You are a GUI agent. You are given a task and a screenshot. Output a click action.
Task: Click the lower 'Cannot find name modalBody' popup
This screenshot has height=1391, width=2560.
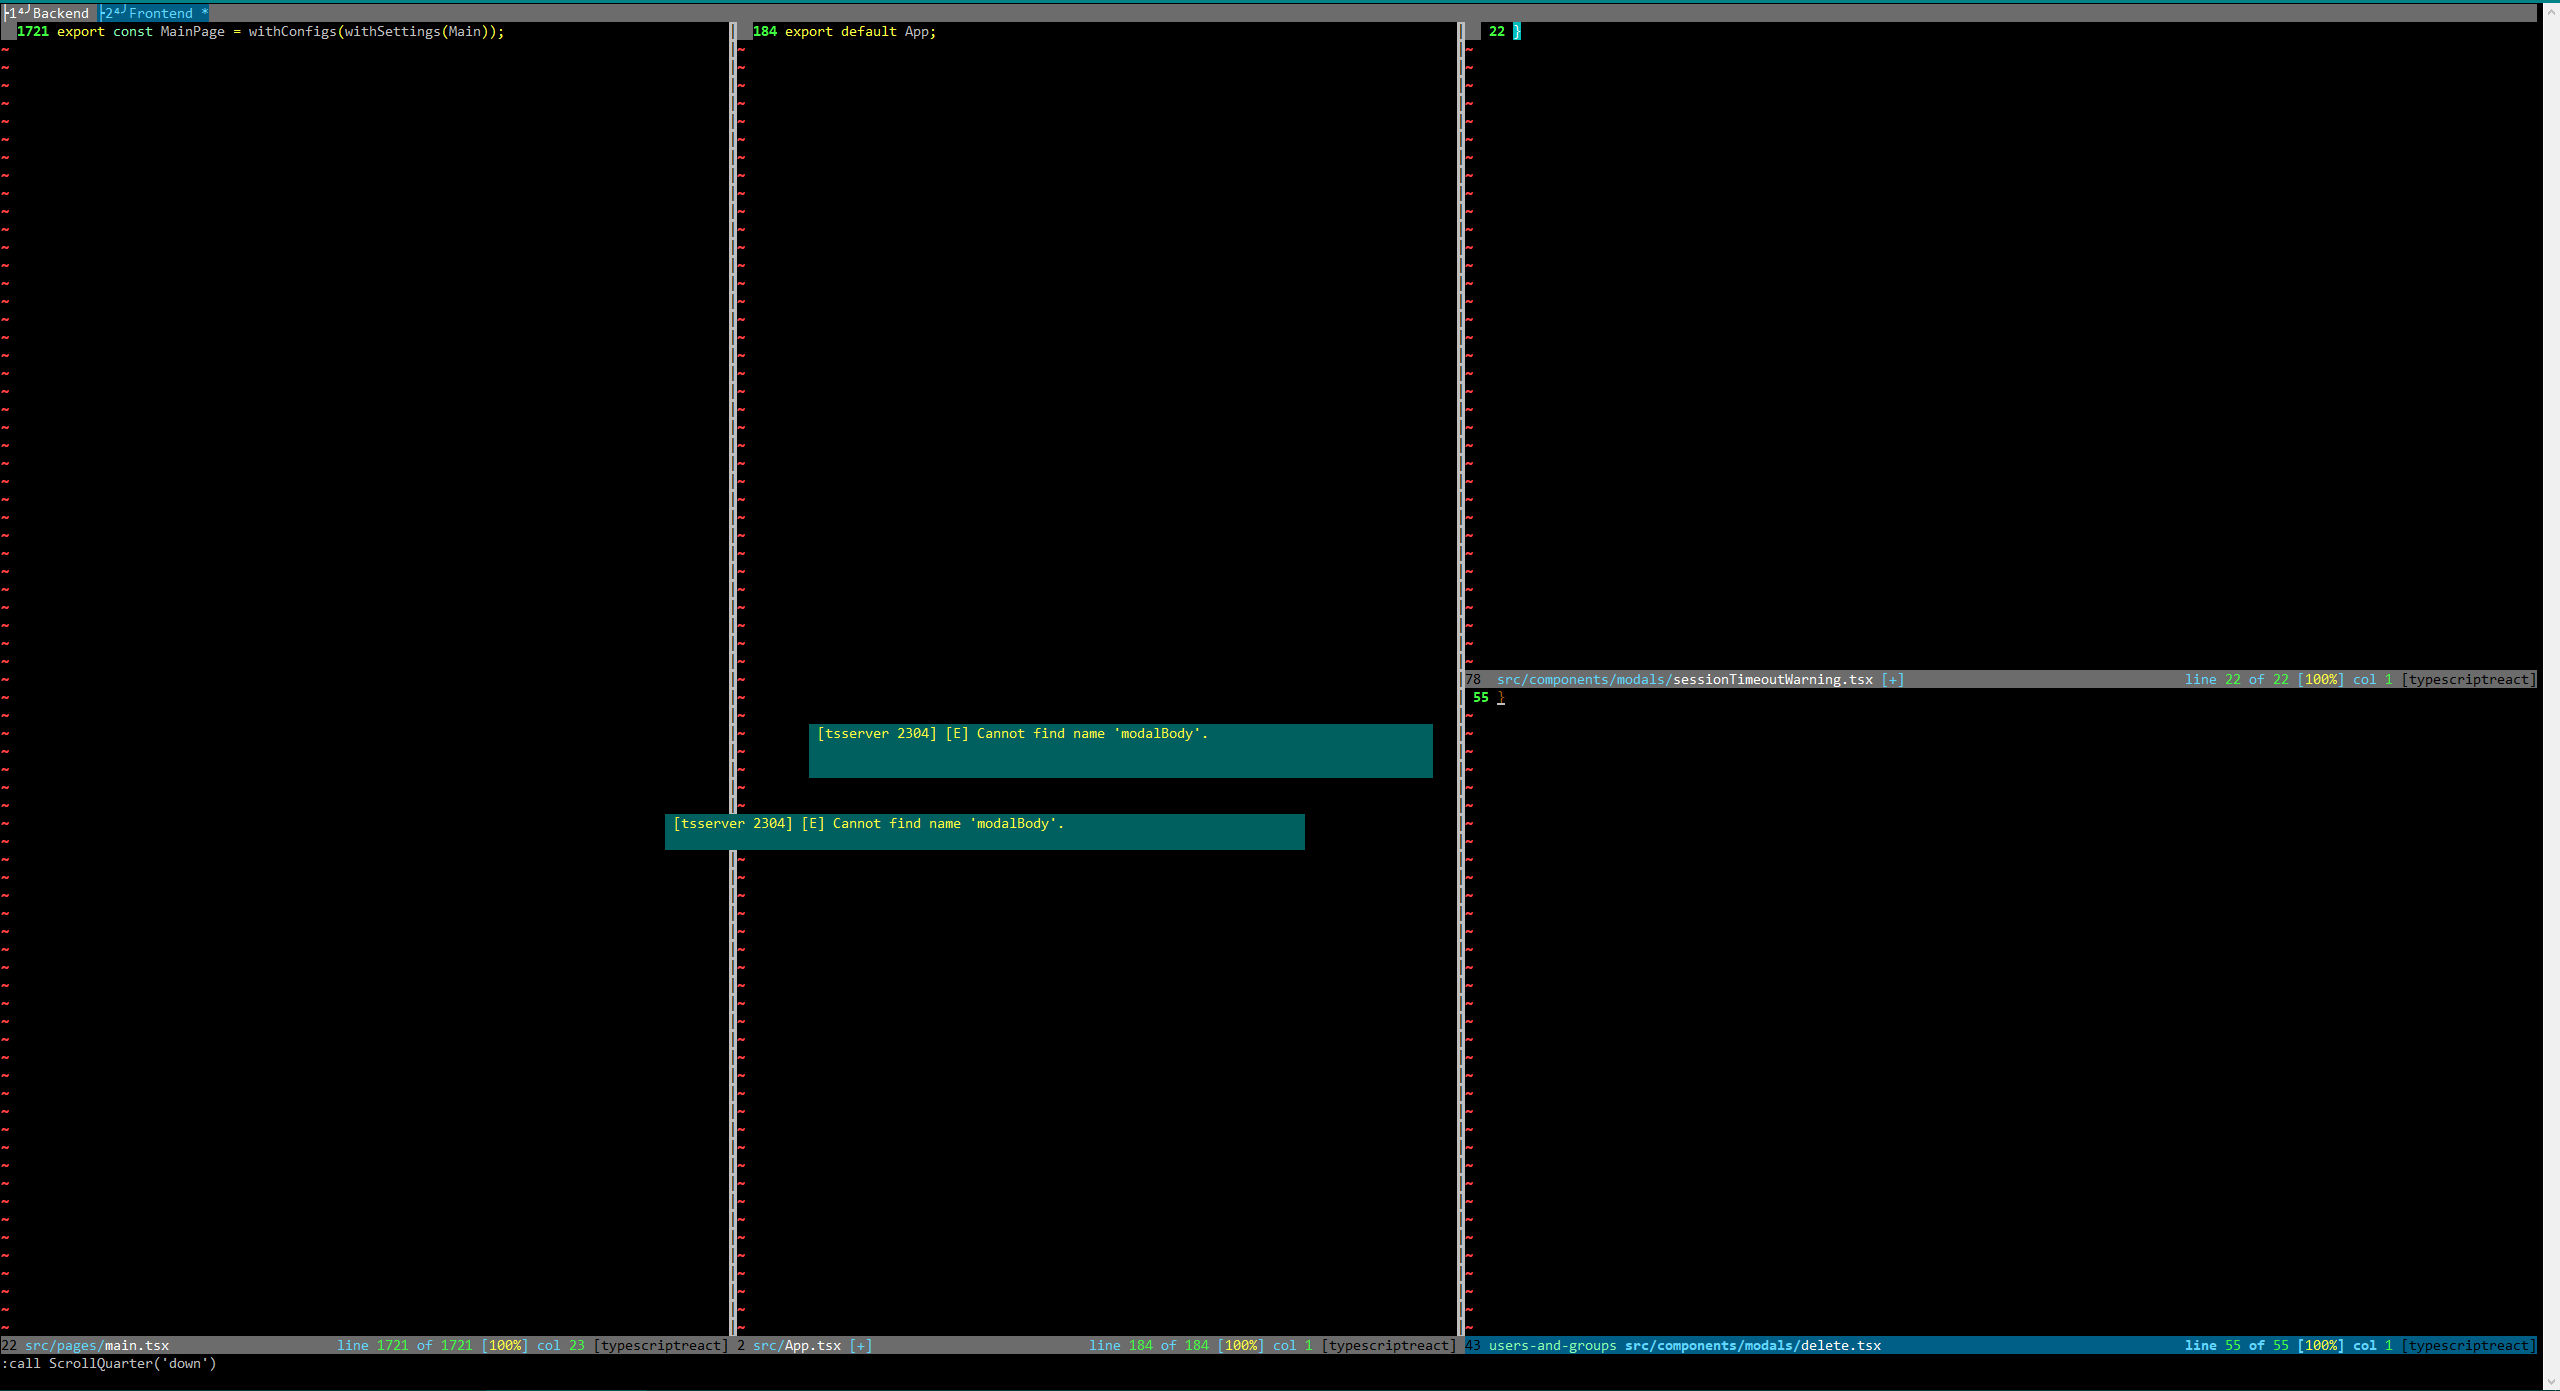(x=984, y=831)
